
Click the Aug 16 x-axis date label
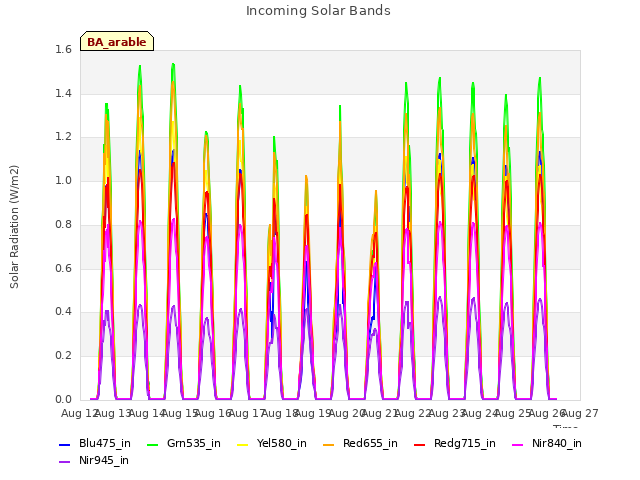[213, 413]
